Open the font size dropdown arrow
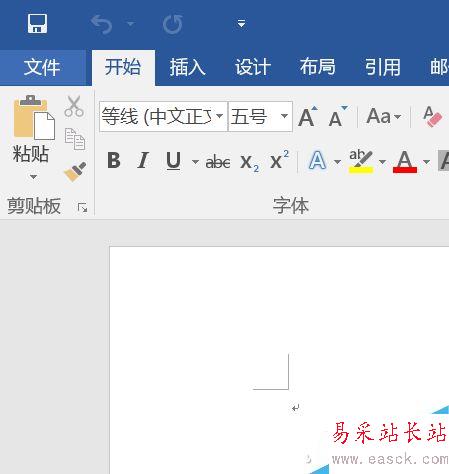Image resolution: width=449 pixels, height=474 pixels. (284, 116)
